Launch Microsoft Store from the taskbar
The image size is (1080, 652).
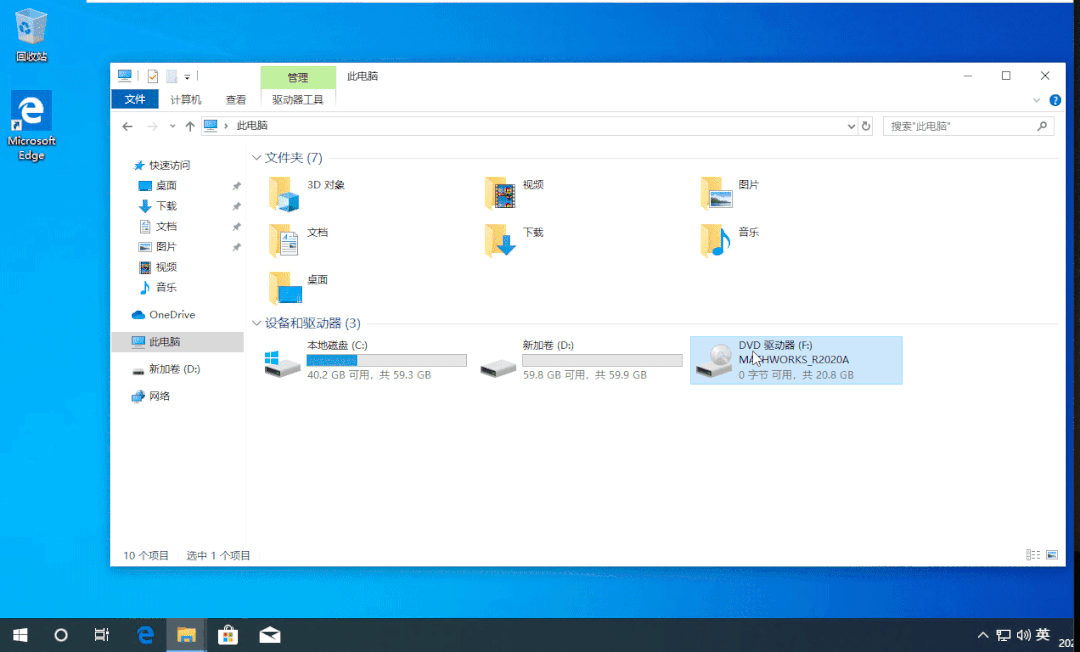click(x=228, y=635)
